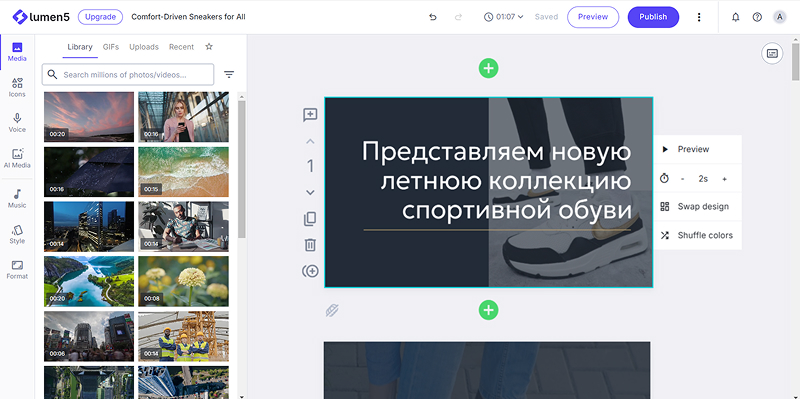Screen dimensions: 800x399
Task: Open the Icons panel
Action: pyautogui.click(x=17, y=88)
